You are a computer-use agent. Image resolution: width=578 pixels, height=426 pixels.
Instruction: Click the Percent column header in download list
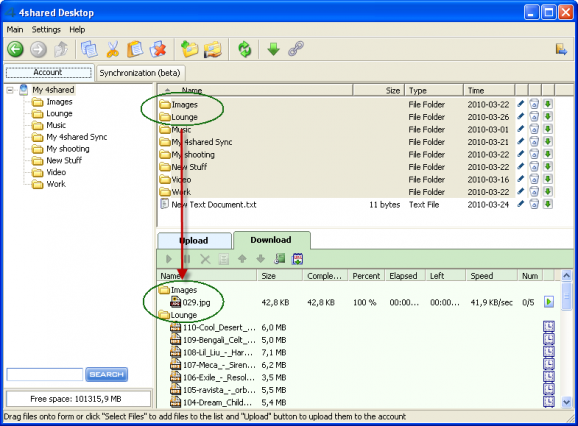[x=366, y=276]
